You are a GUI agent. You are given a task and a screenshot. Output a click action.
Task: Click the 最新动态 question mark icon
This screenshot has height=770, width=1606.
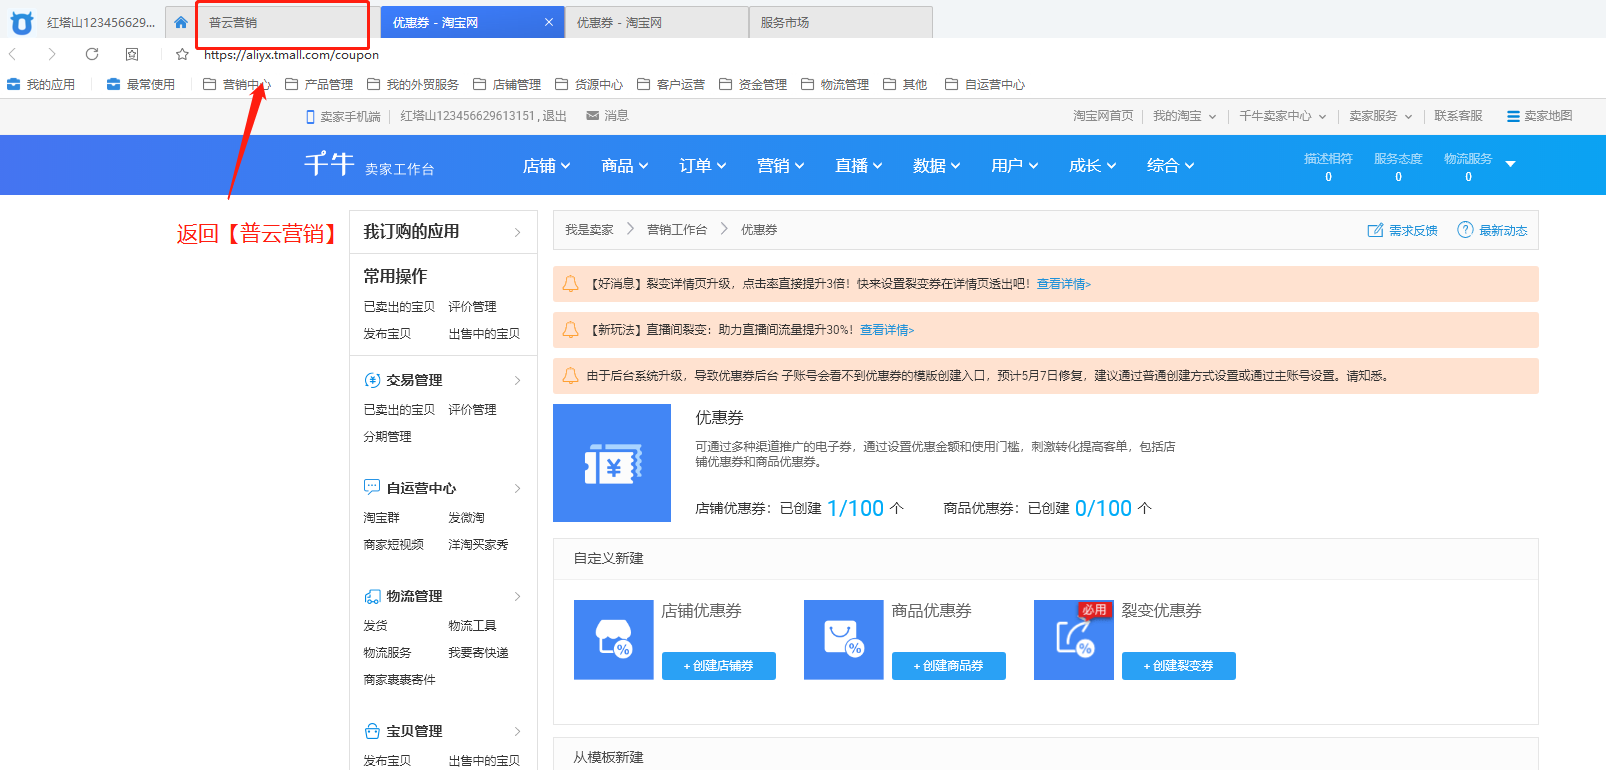pyautogui.click(x=1465, y=230)
